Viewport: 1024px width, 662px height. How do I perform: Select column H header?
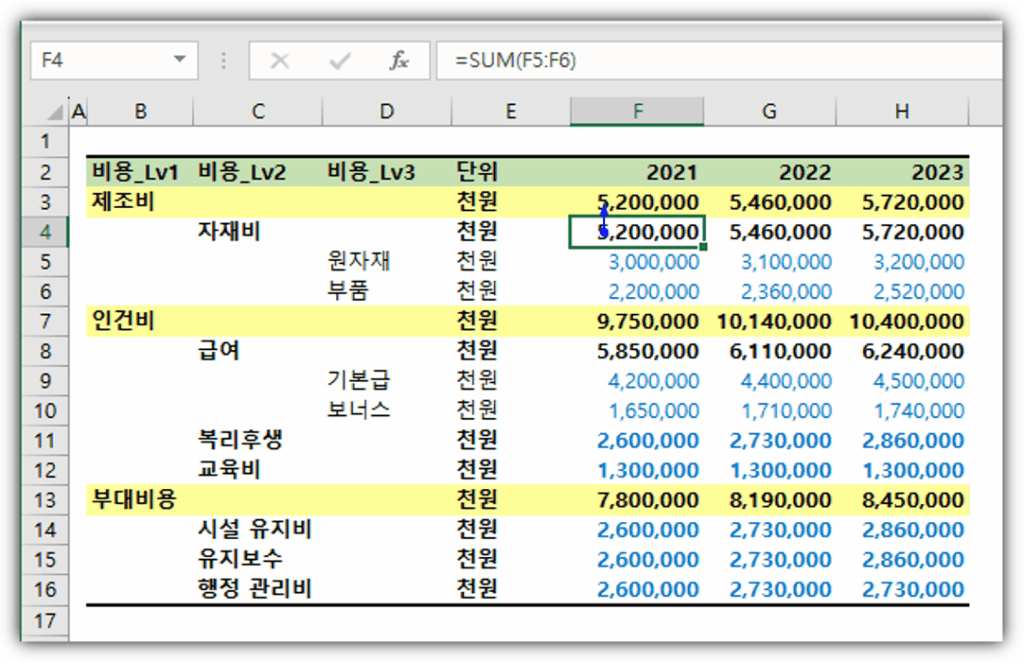click(902, 112)
